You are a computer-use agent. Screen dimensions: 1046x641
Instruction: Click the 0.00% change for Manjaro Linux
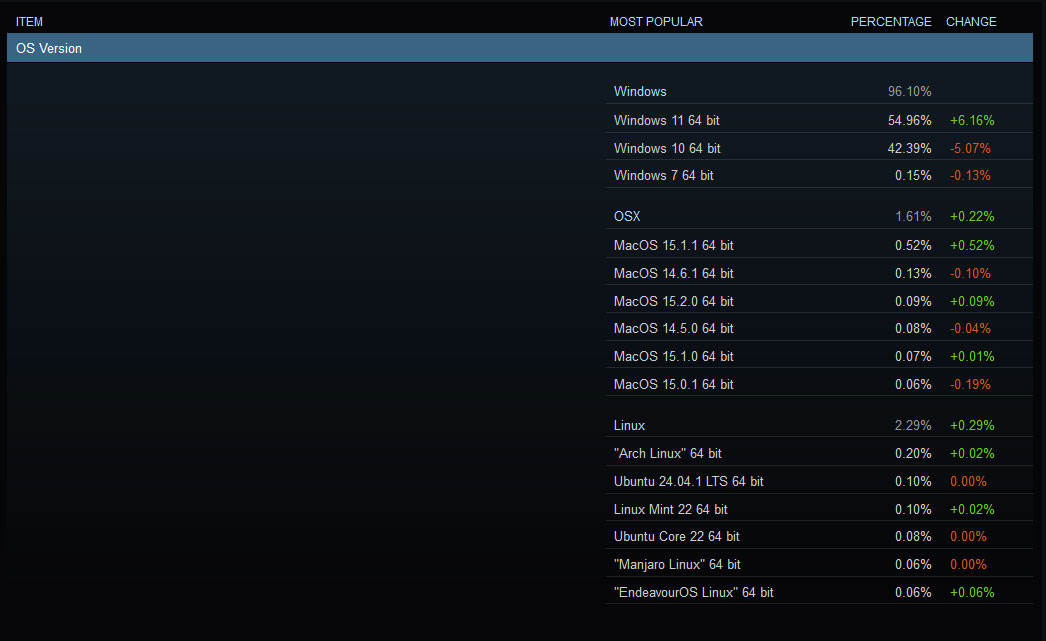(968, 564)
